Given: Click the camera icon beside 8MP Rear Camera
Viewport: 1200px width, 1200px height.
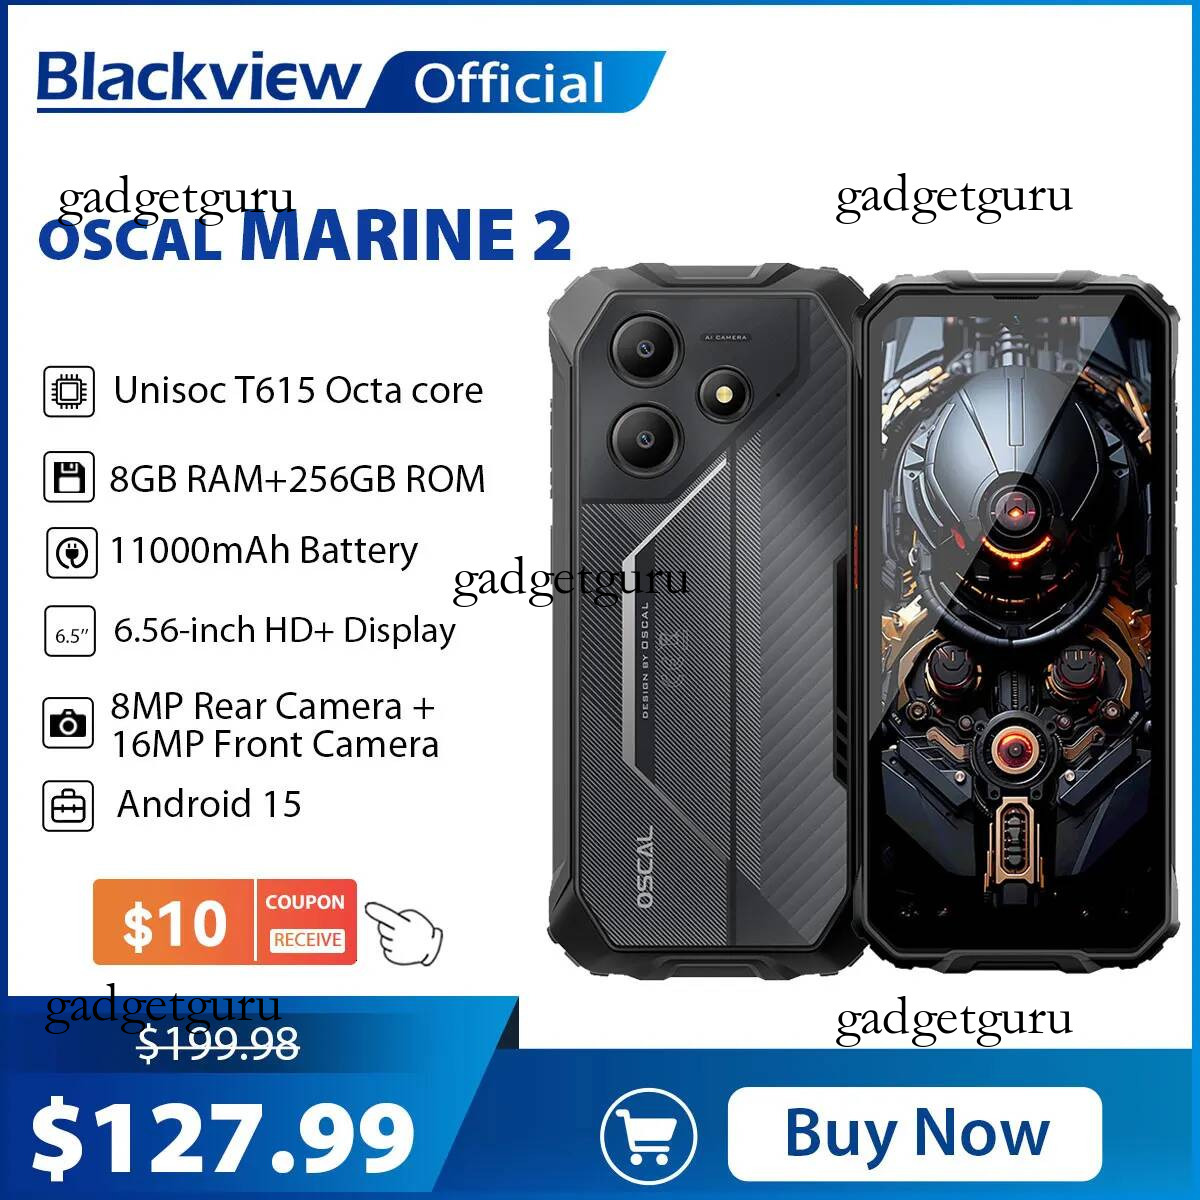Looking at the screenshot, I should click(68, 724).
